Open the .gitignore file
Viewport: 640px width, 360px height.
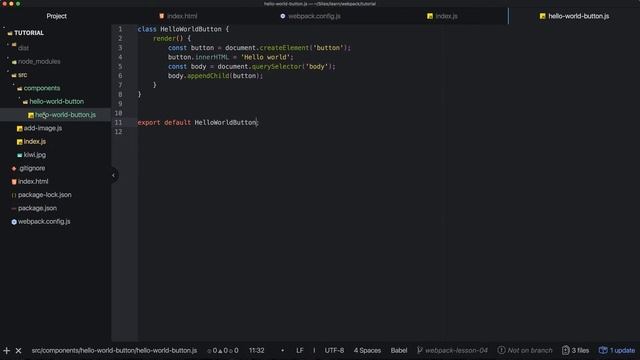point(31,168)
